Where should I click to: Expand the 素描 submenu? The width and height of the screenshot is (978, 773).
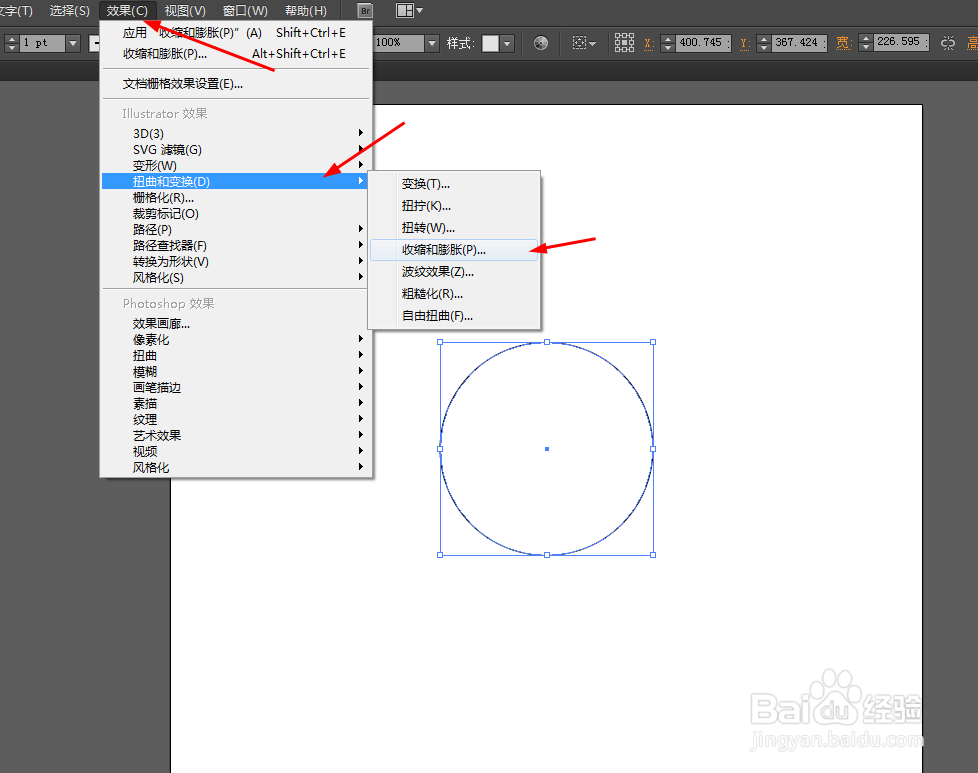(236, 404)
